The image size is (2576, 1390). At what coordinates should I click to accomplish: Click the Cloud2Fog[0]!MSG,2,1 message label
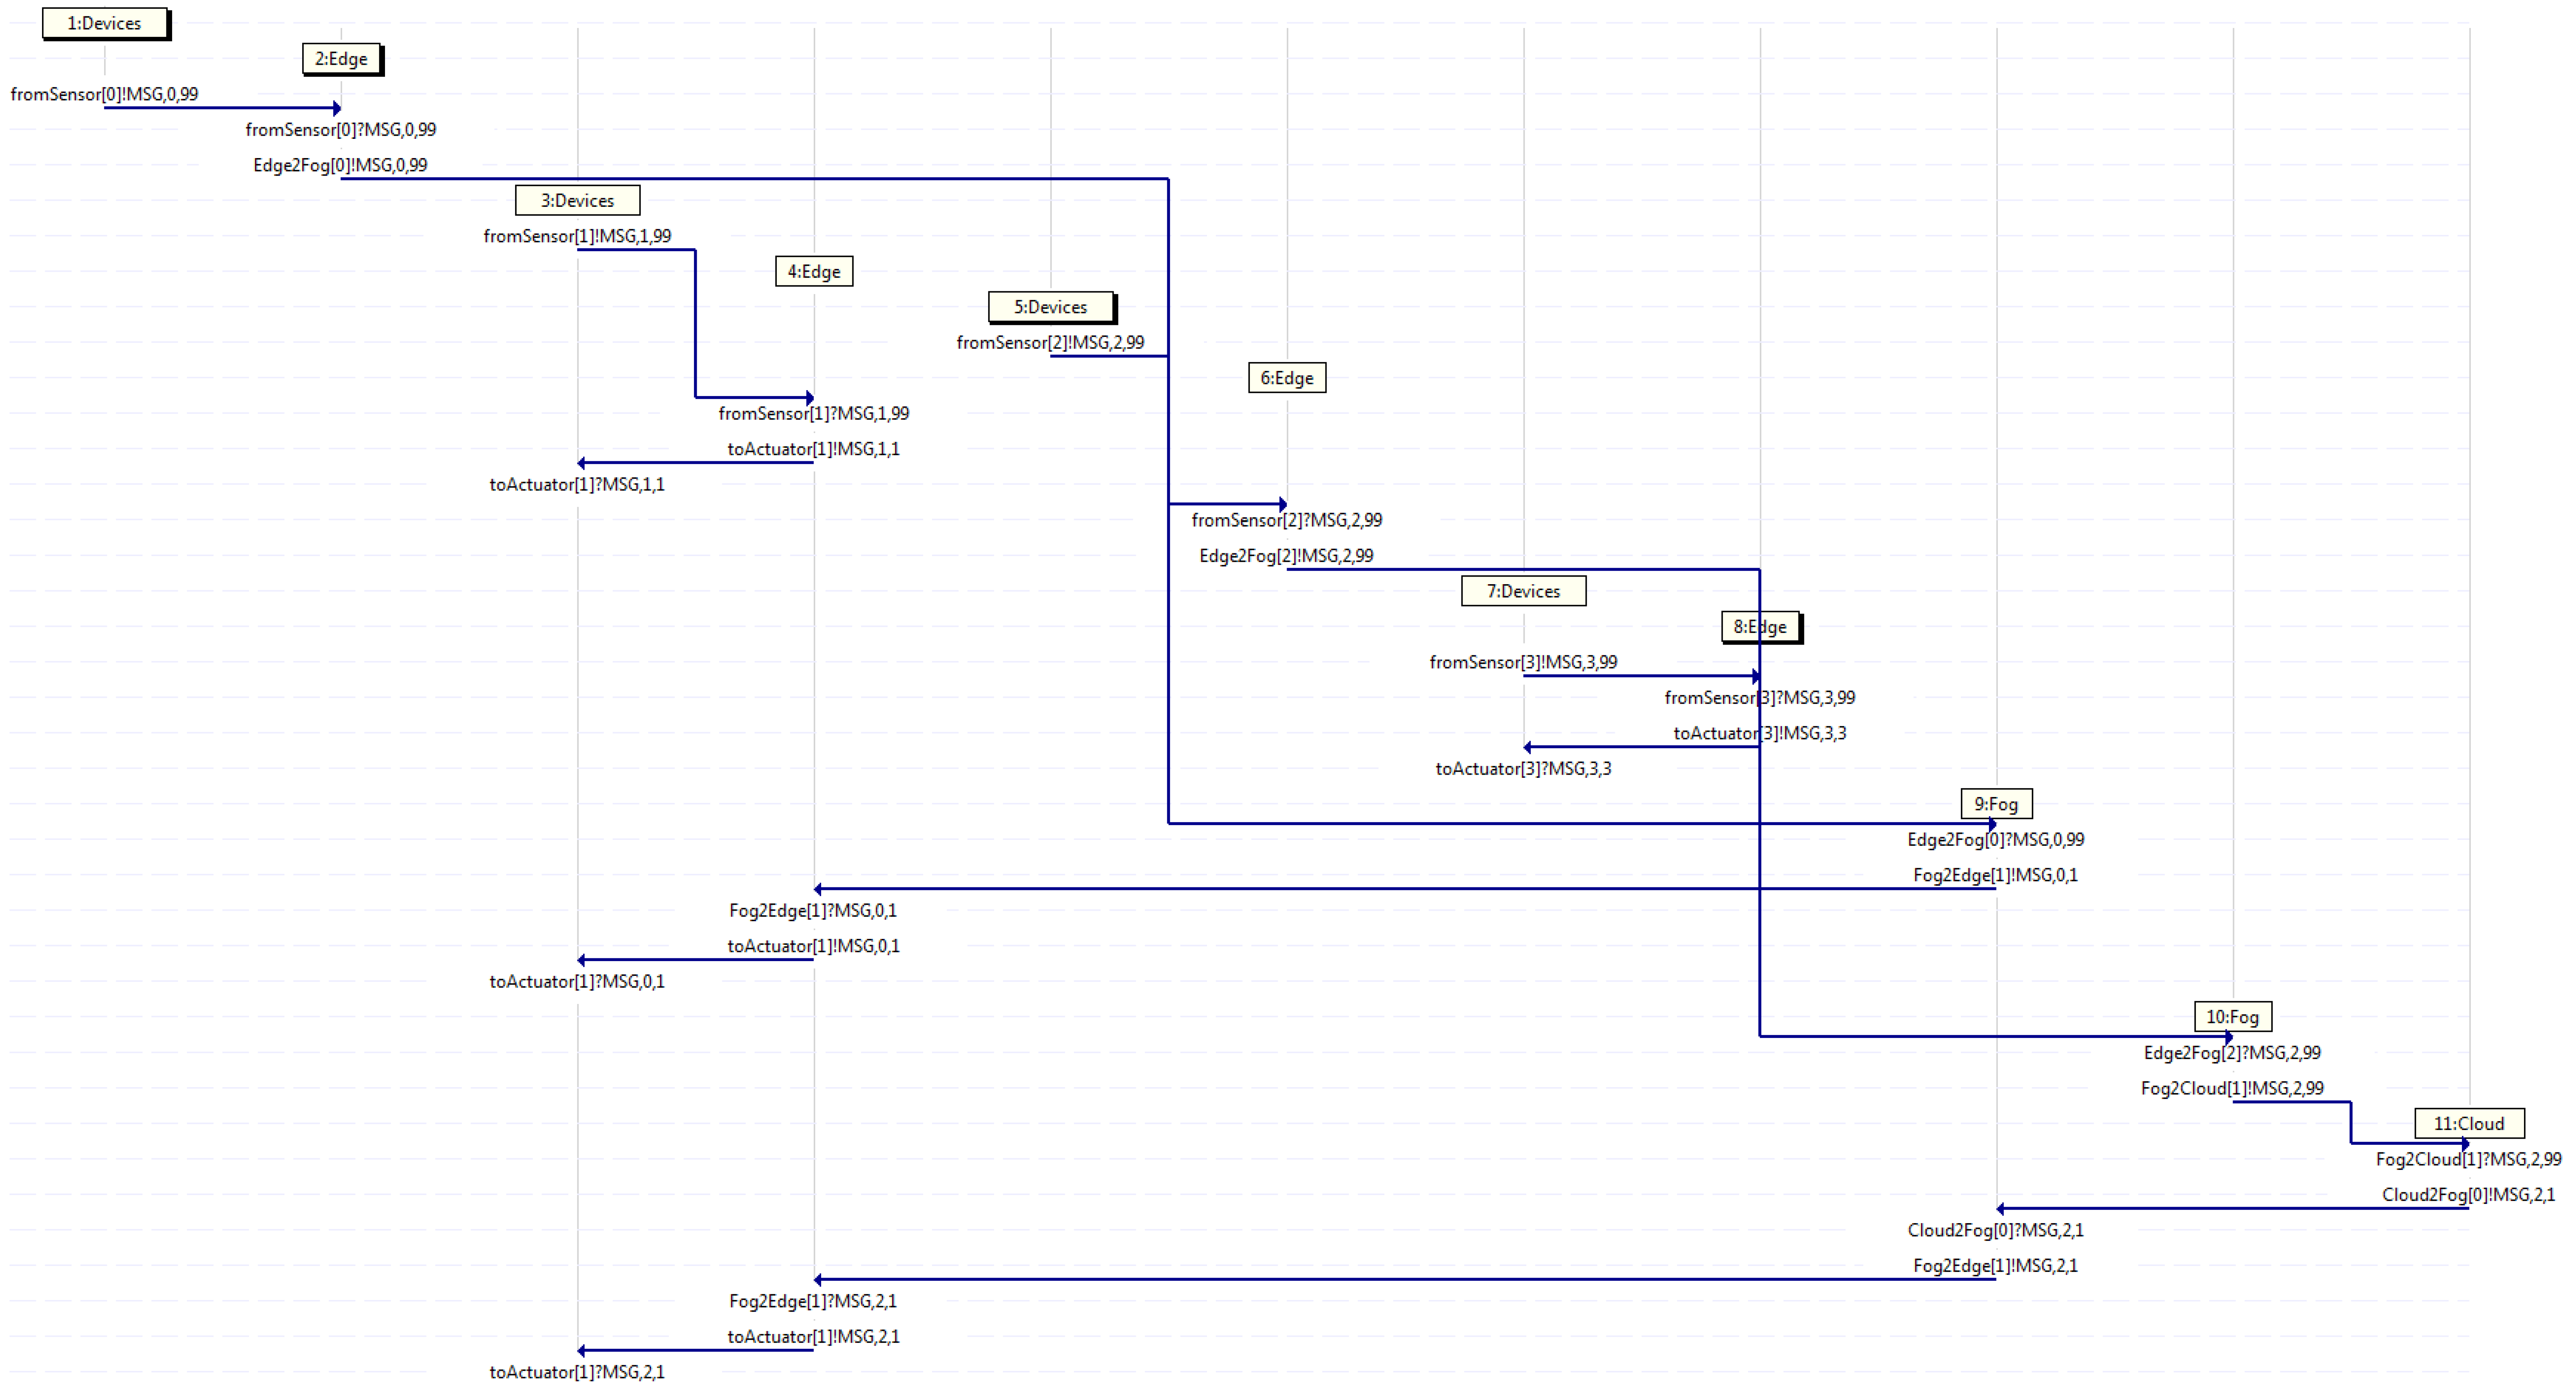tap(2468, 1194)
